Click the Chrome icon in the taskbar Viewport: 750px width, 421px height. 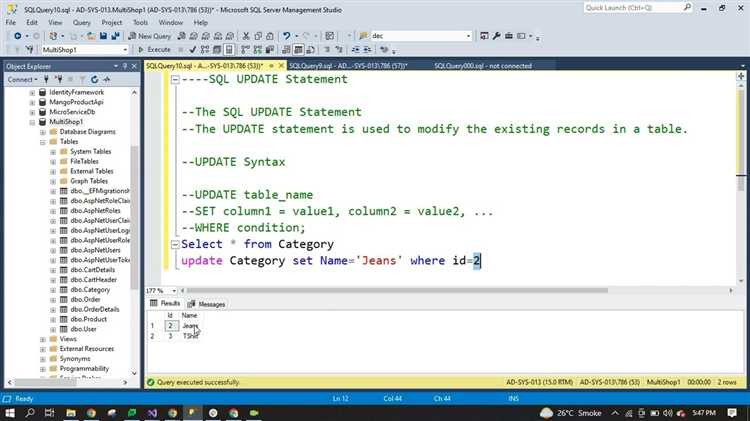coord(91,412)
